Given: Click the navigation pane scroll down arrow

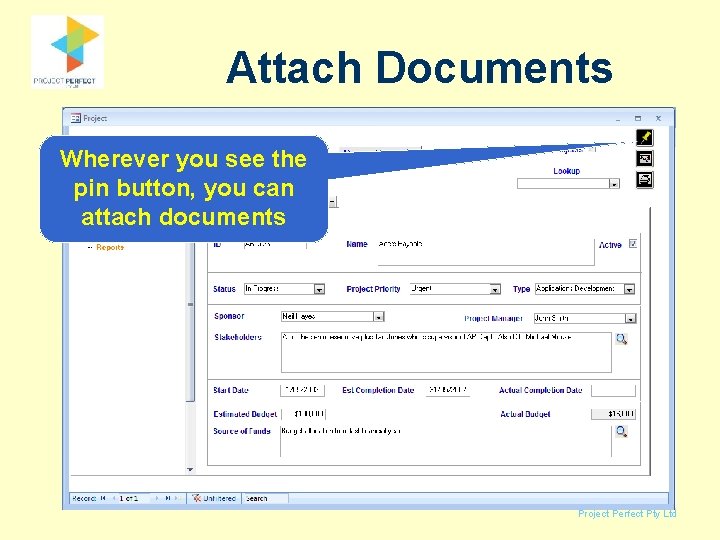Looking at the screenshot, I should coord(190,469).
